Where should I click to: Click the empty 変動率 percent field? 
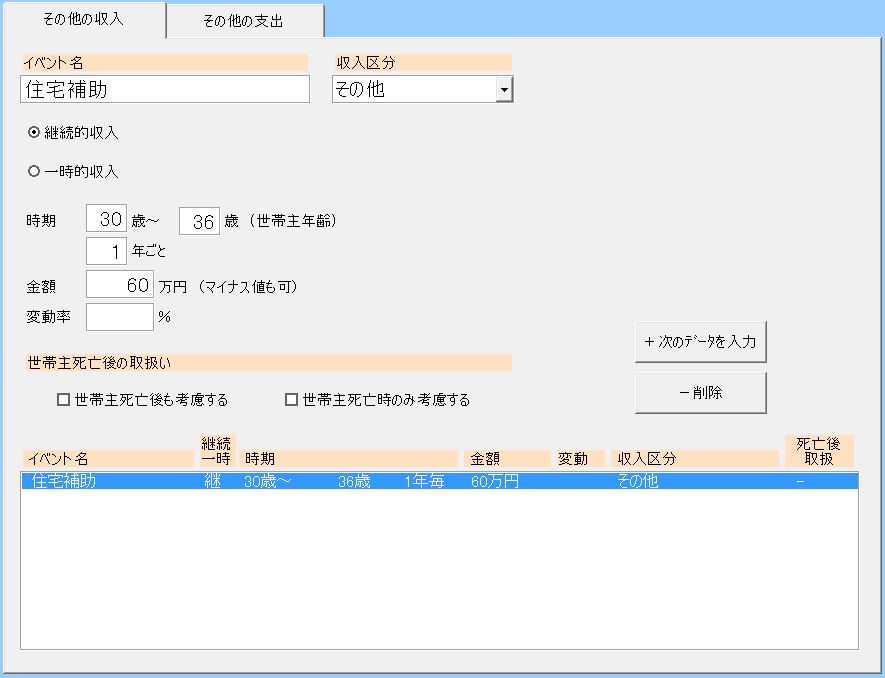pos(120,317)
